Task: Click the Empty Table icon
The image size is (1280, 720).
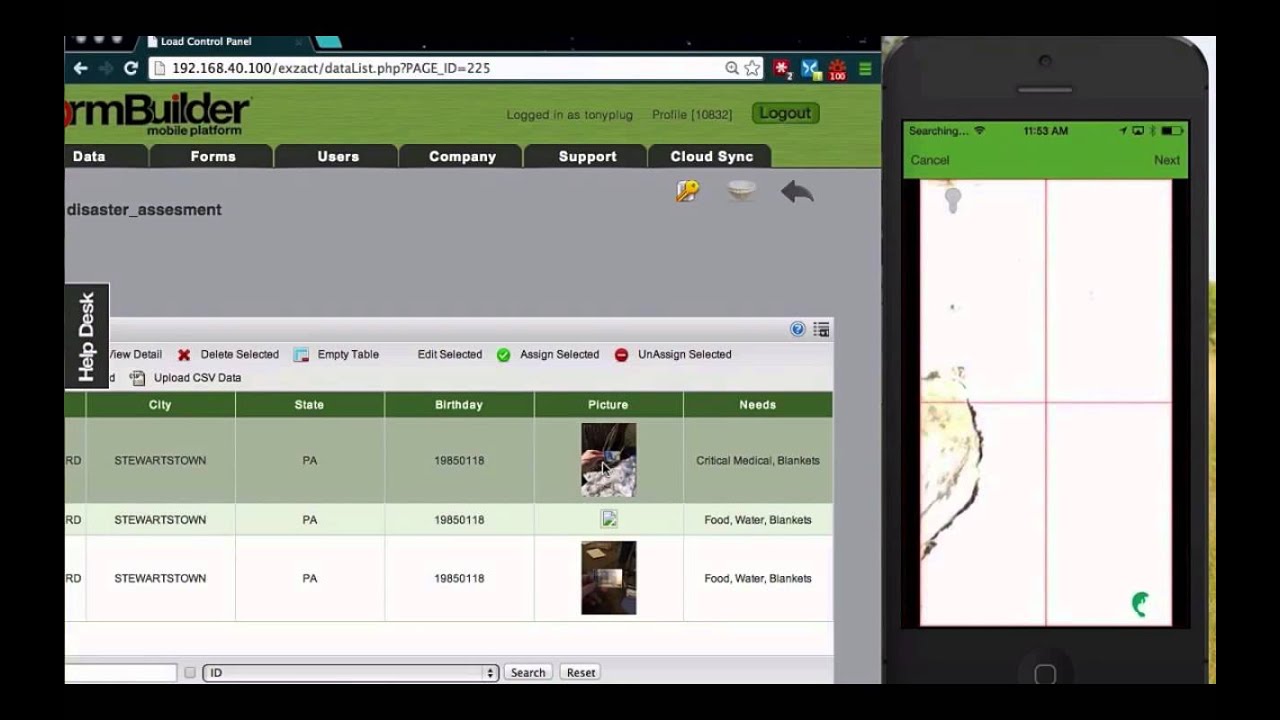Action: (x=301, y=355)
